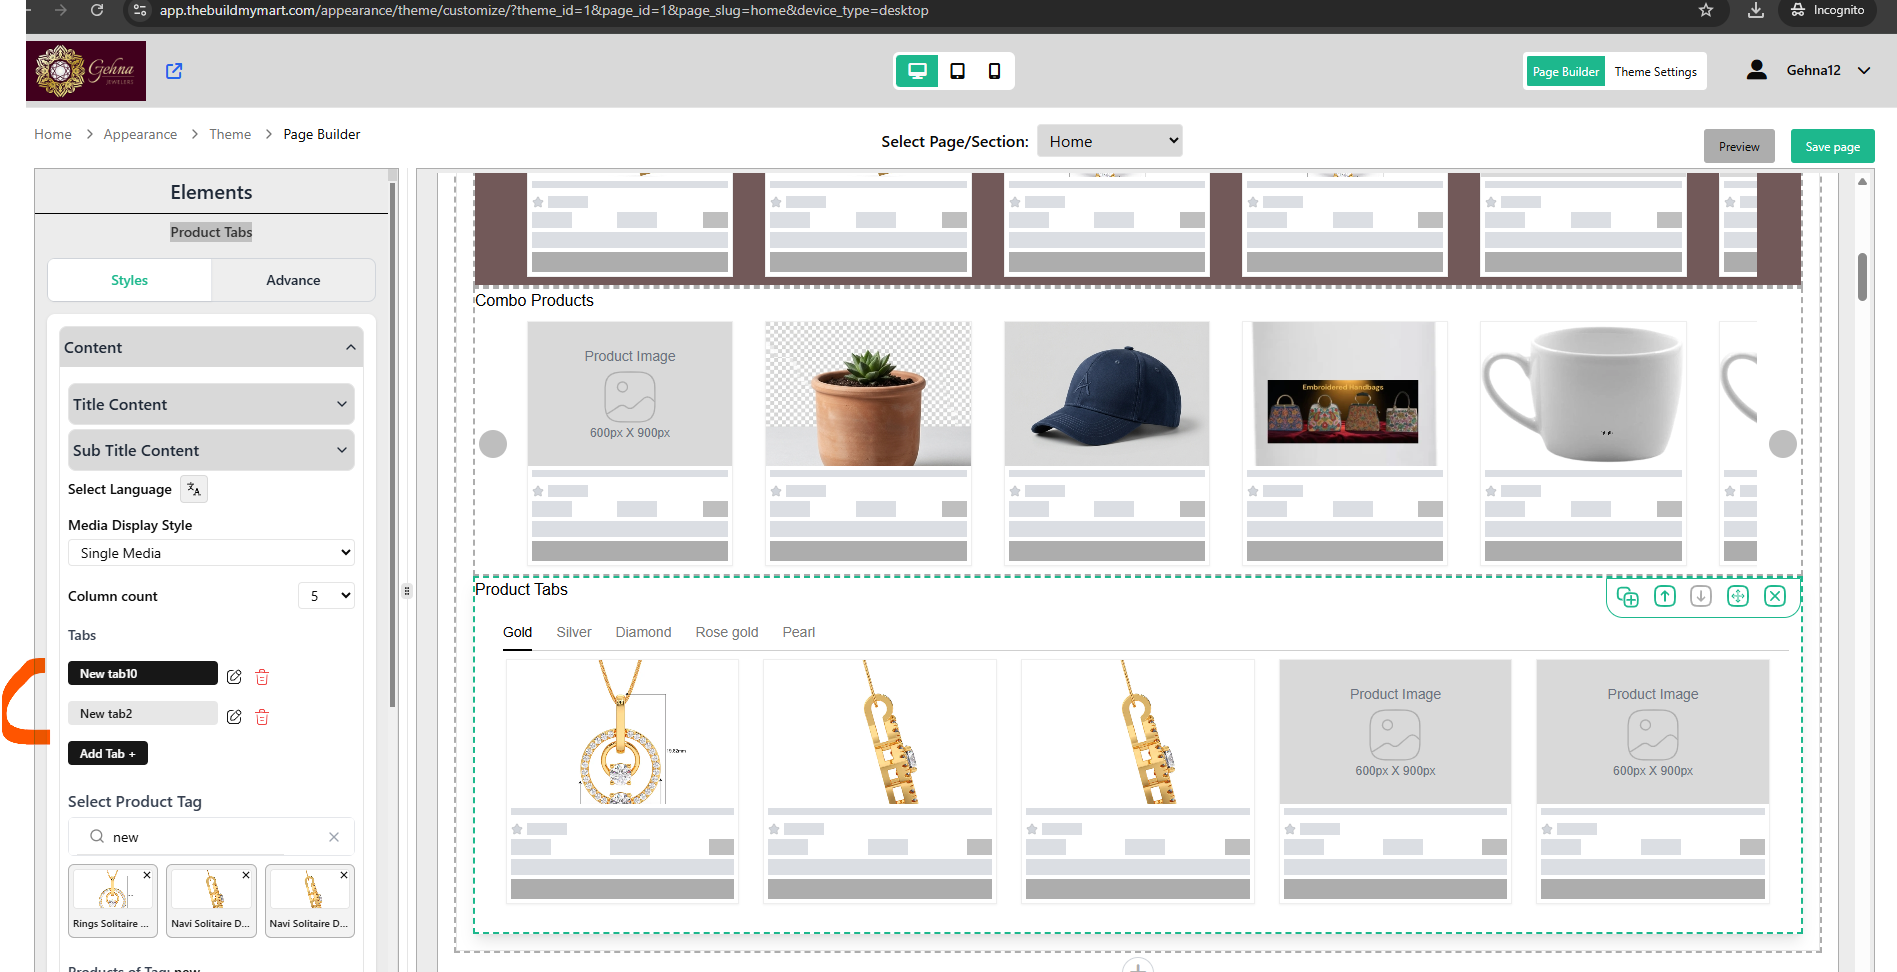Select the Diamond product tab

pyautogui.click(x=643, y=632)
